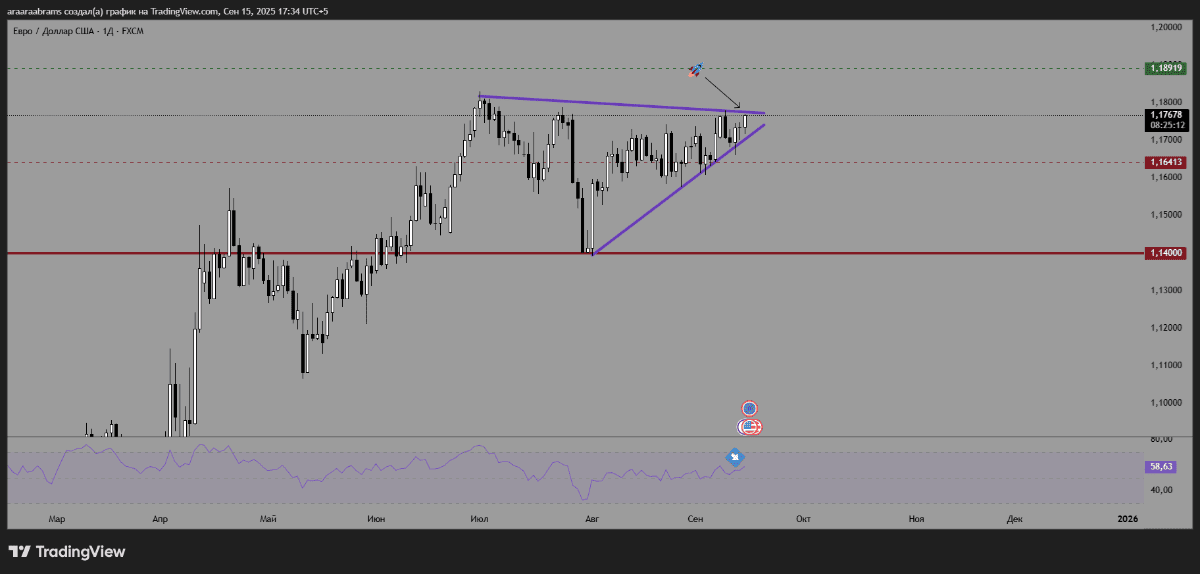Click the Июл label on time axis
1200x574 pixels.
click(x=478, y=518)
